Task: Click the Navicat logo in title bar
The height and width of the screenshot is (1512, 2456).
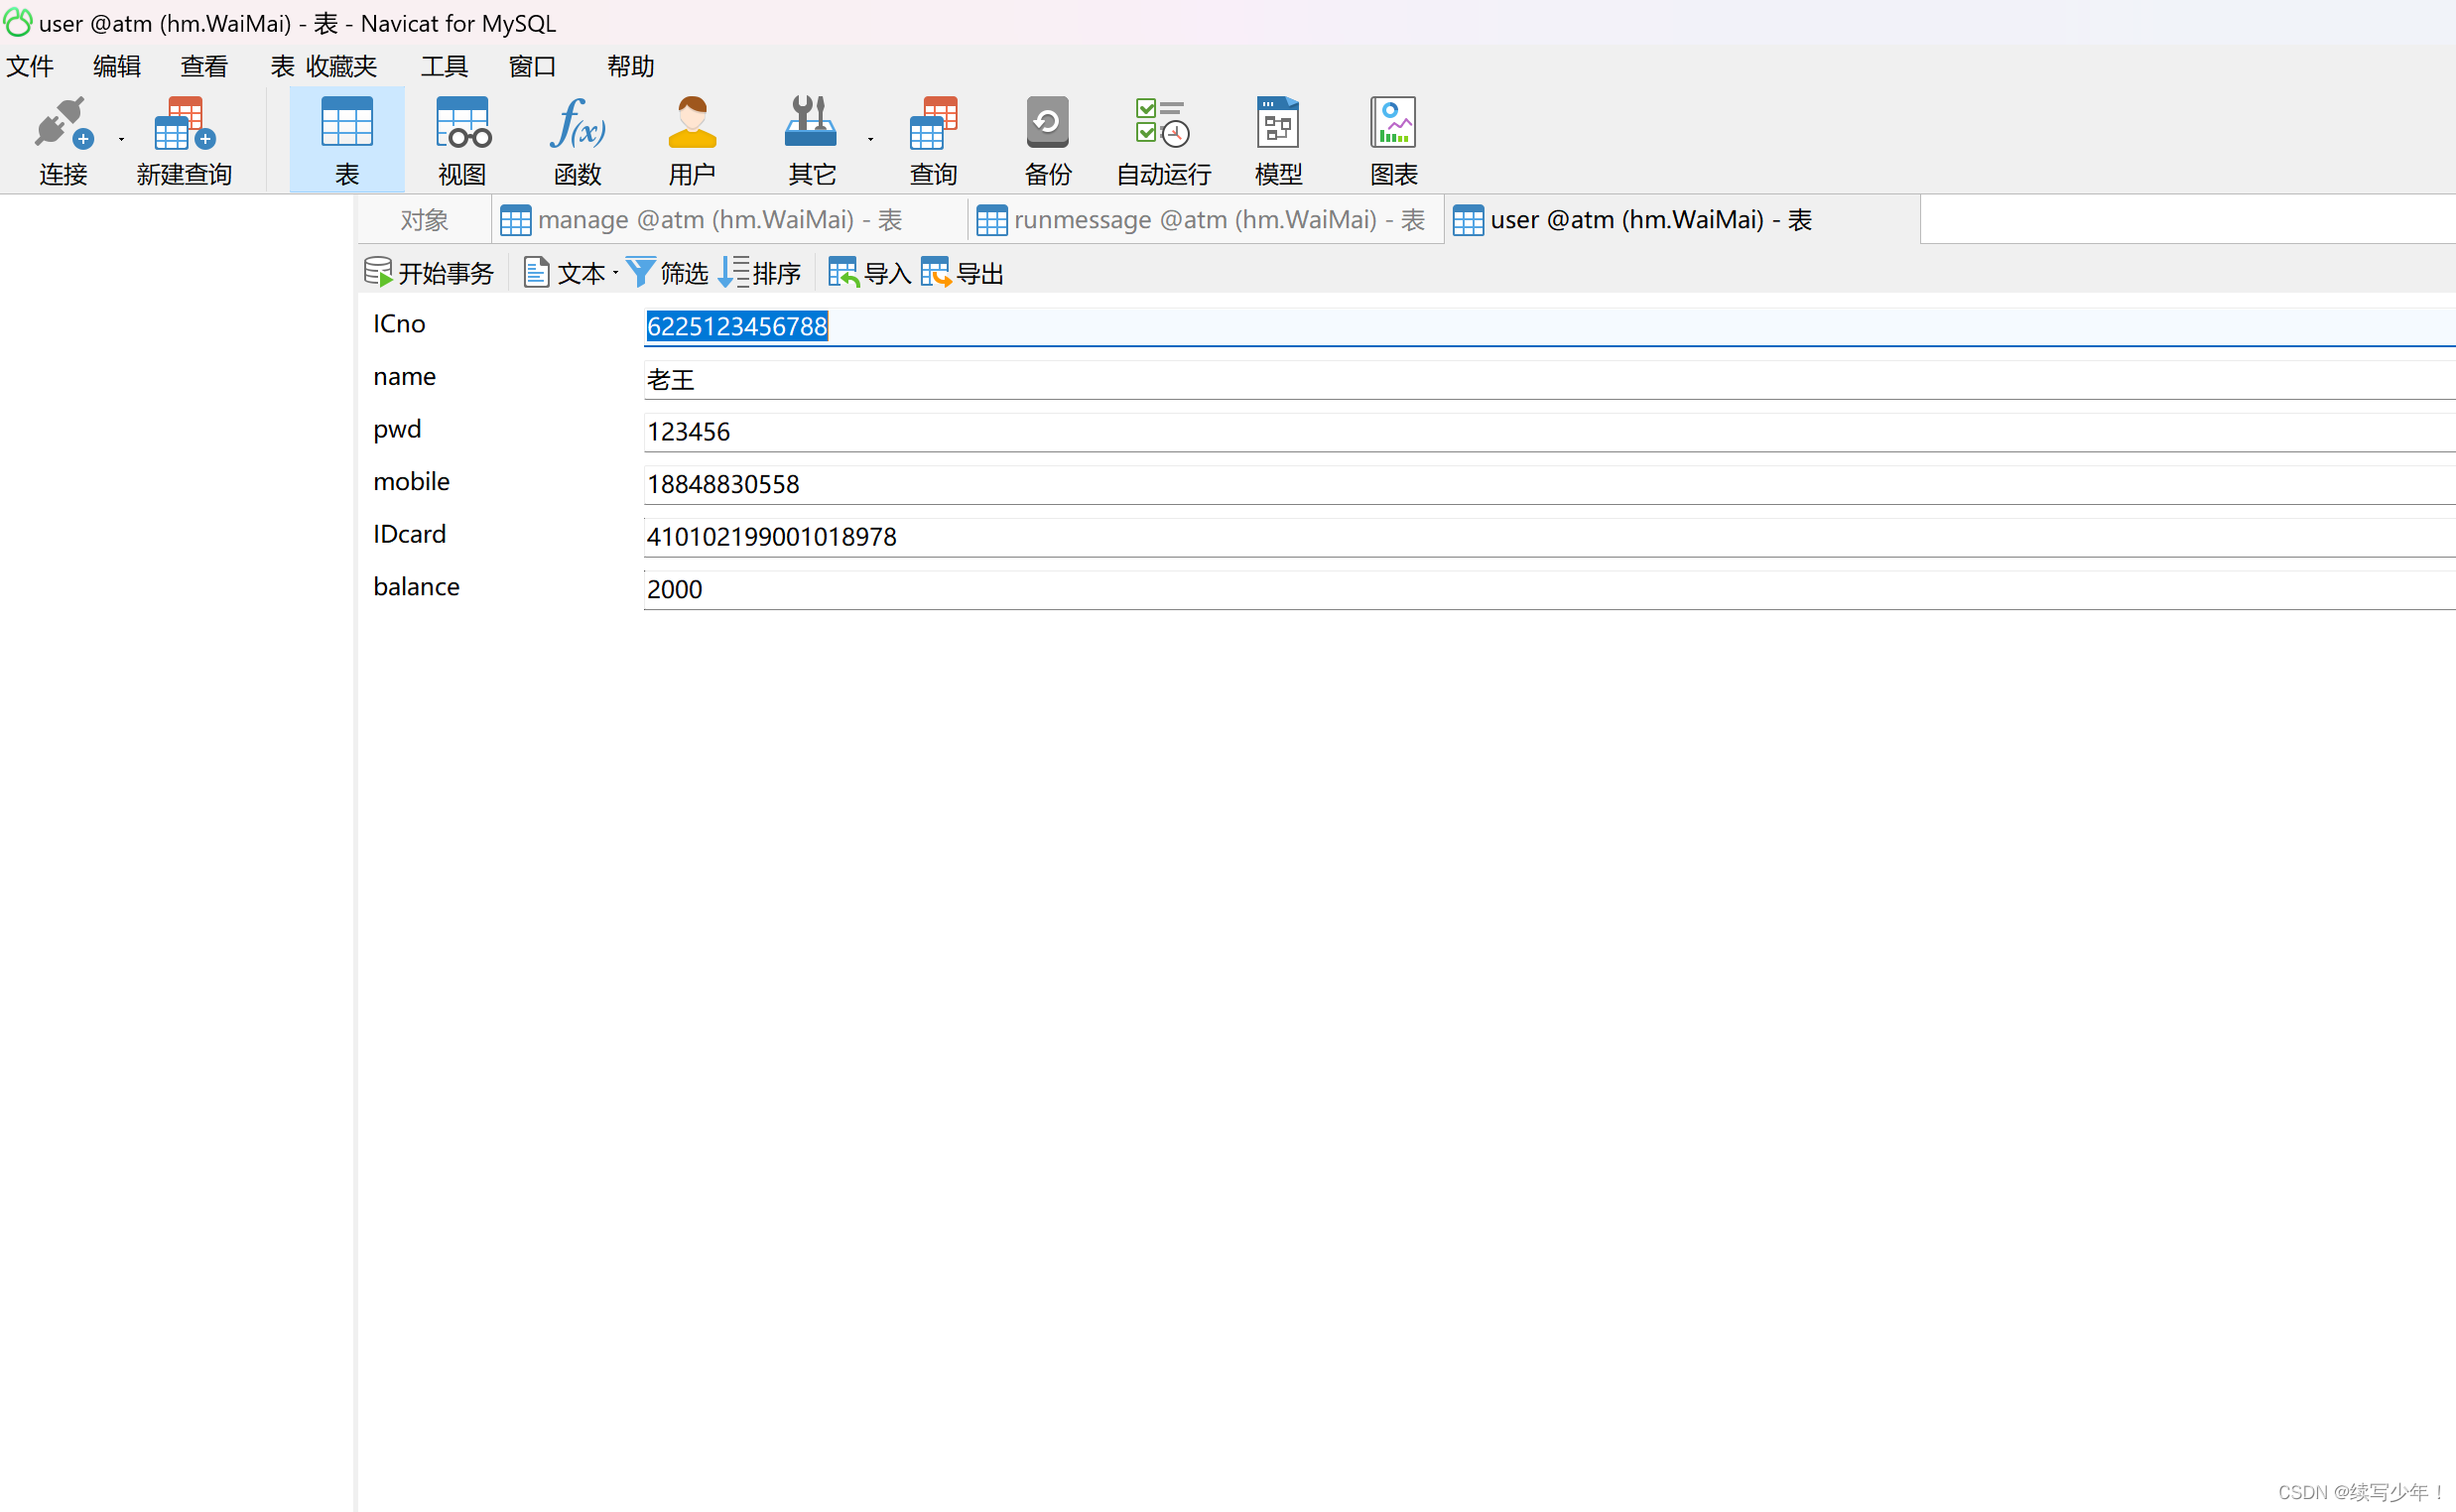Action: [x=18, y=22]
